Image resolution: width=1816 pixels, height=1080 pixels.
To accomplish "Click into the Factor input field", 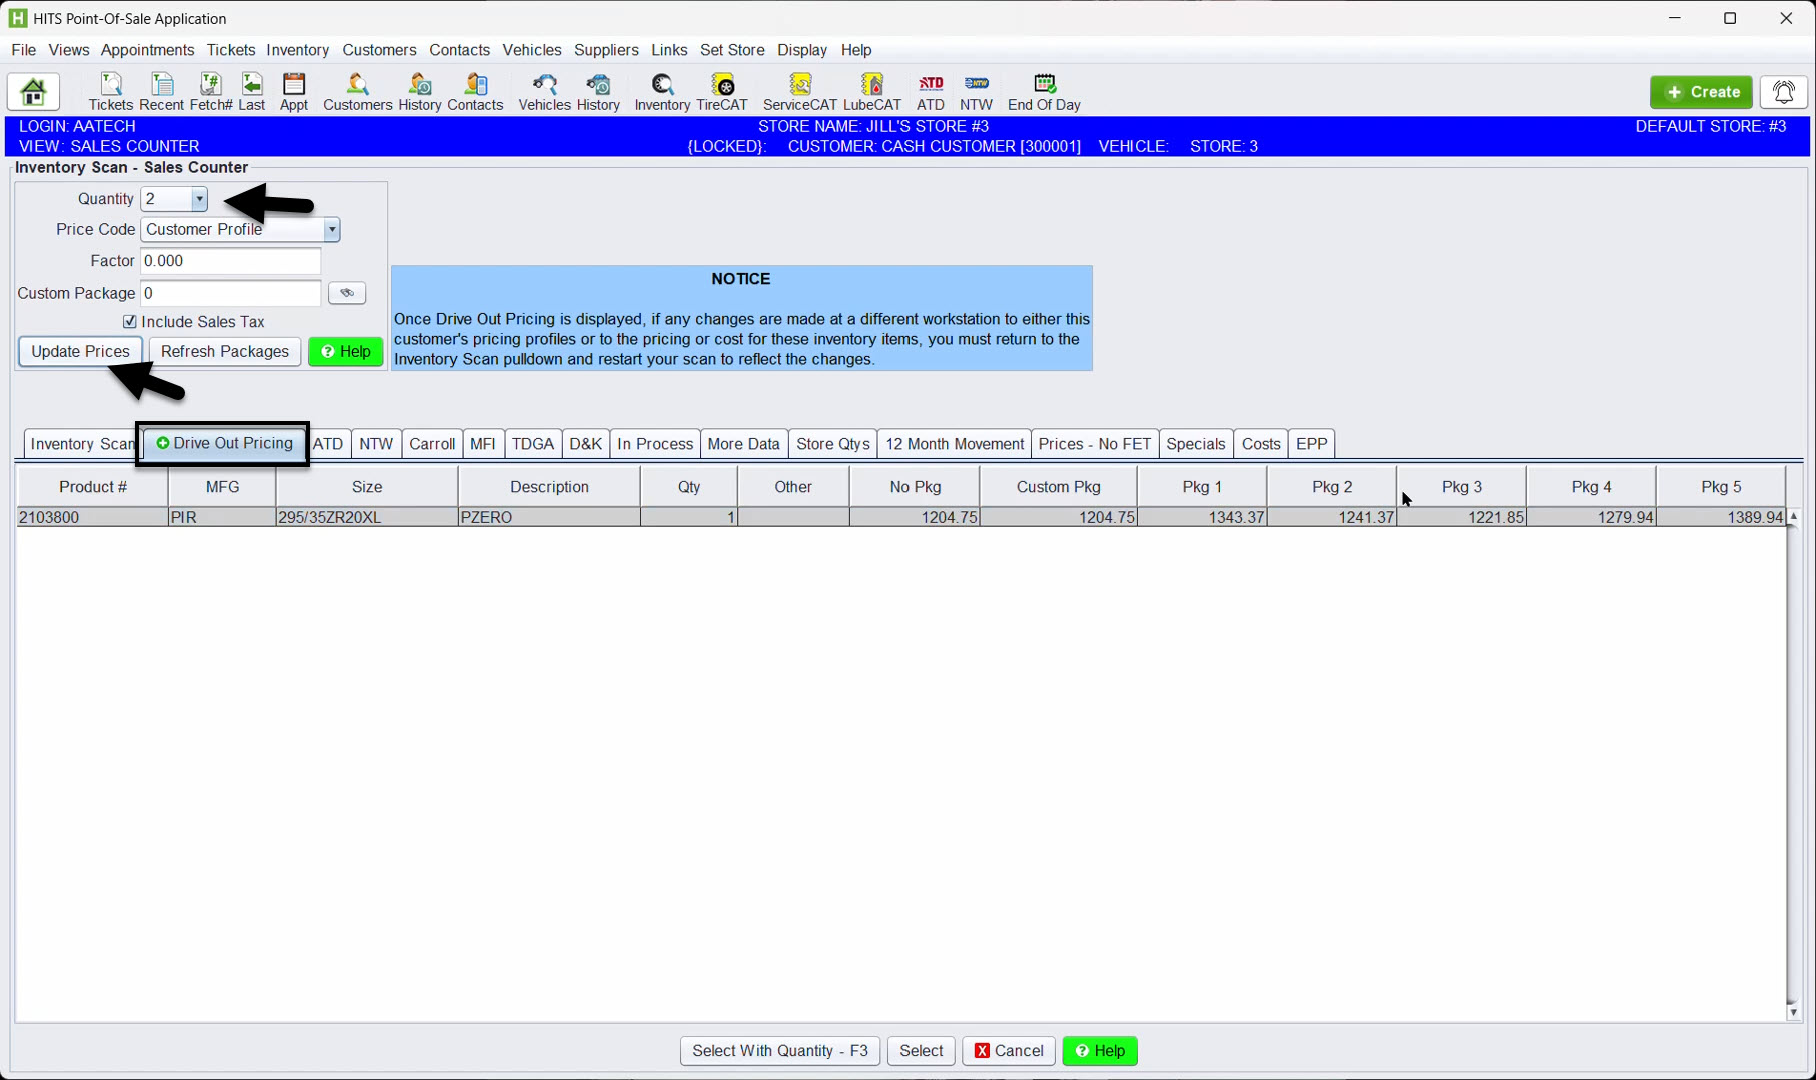I will [x=230, y=261].
